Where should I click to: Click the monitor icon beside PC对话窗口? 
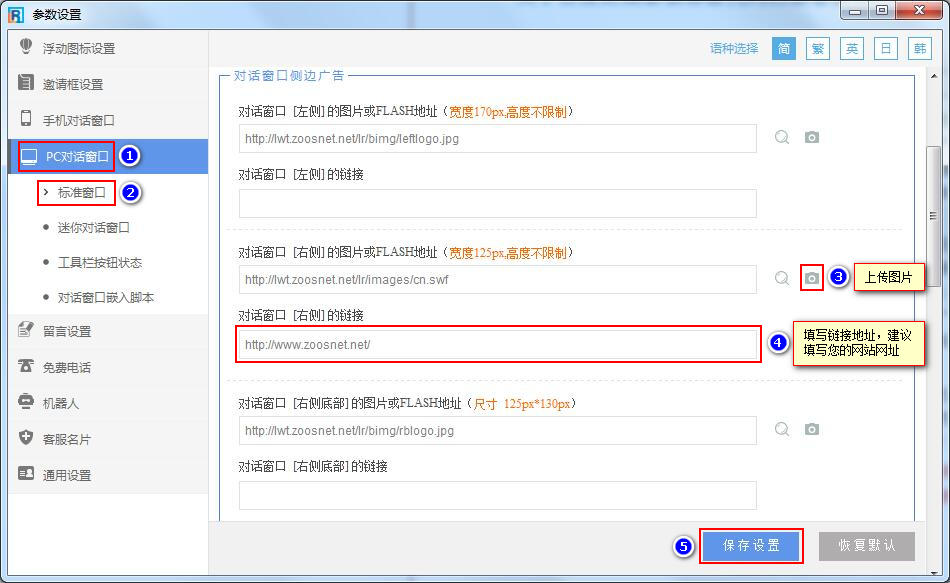[x=28, y=156]
